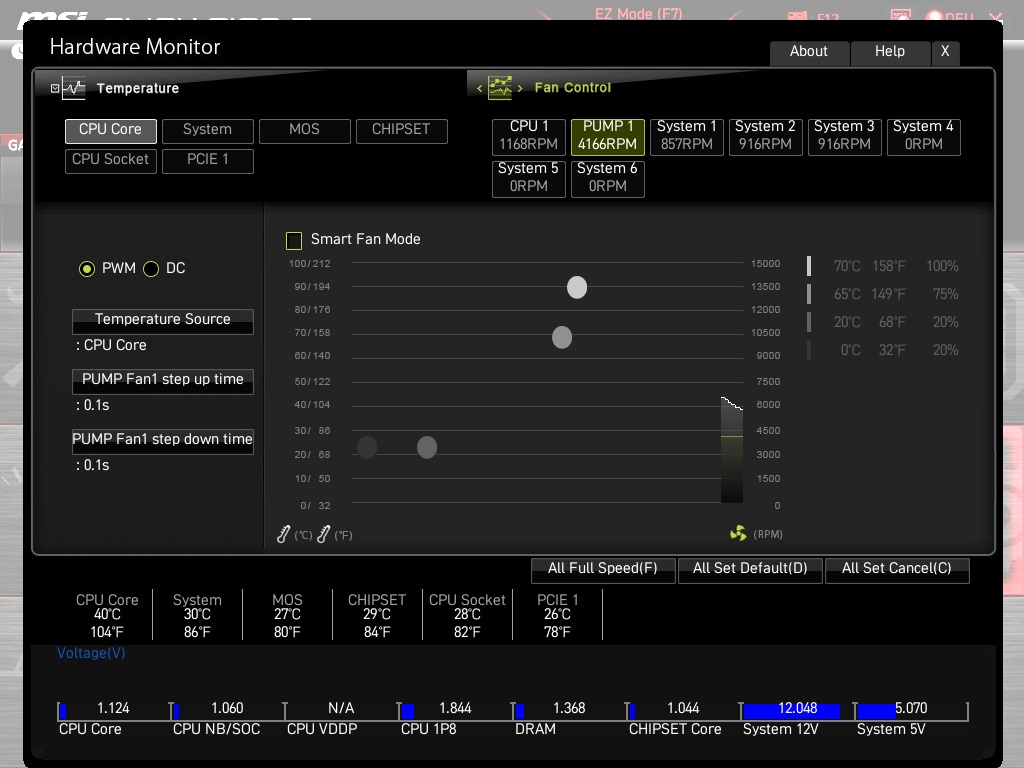Click the 65°C 75% curve setting row
1024x768 pixels.
pos(884,295)
